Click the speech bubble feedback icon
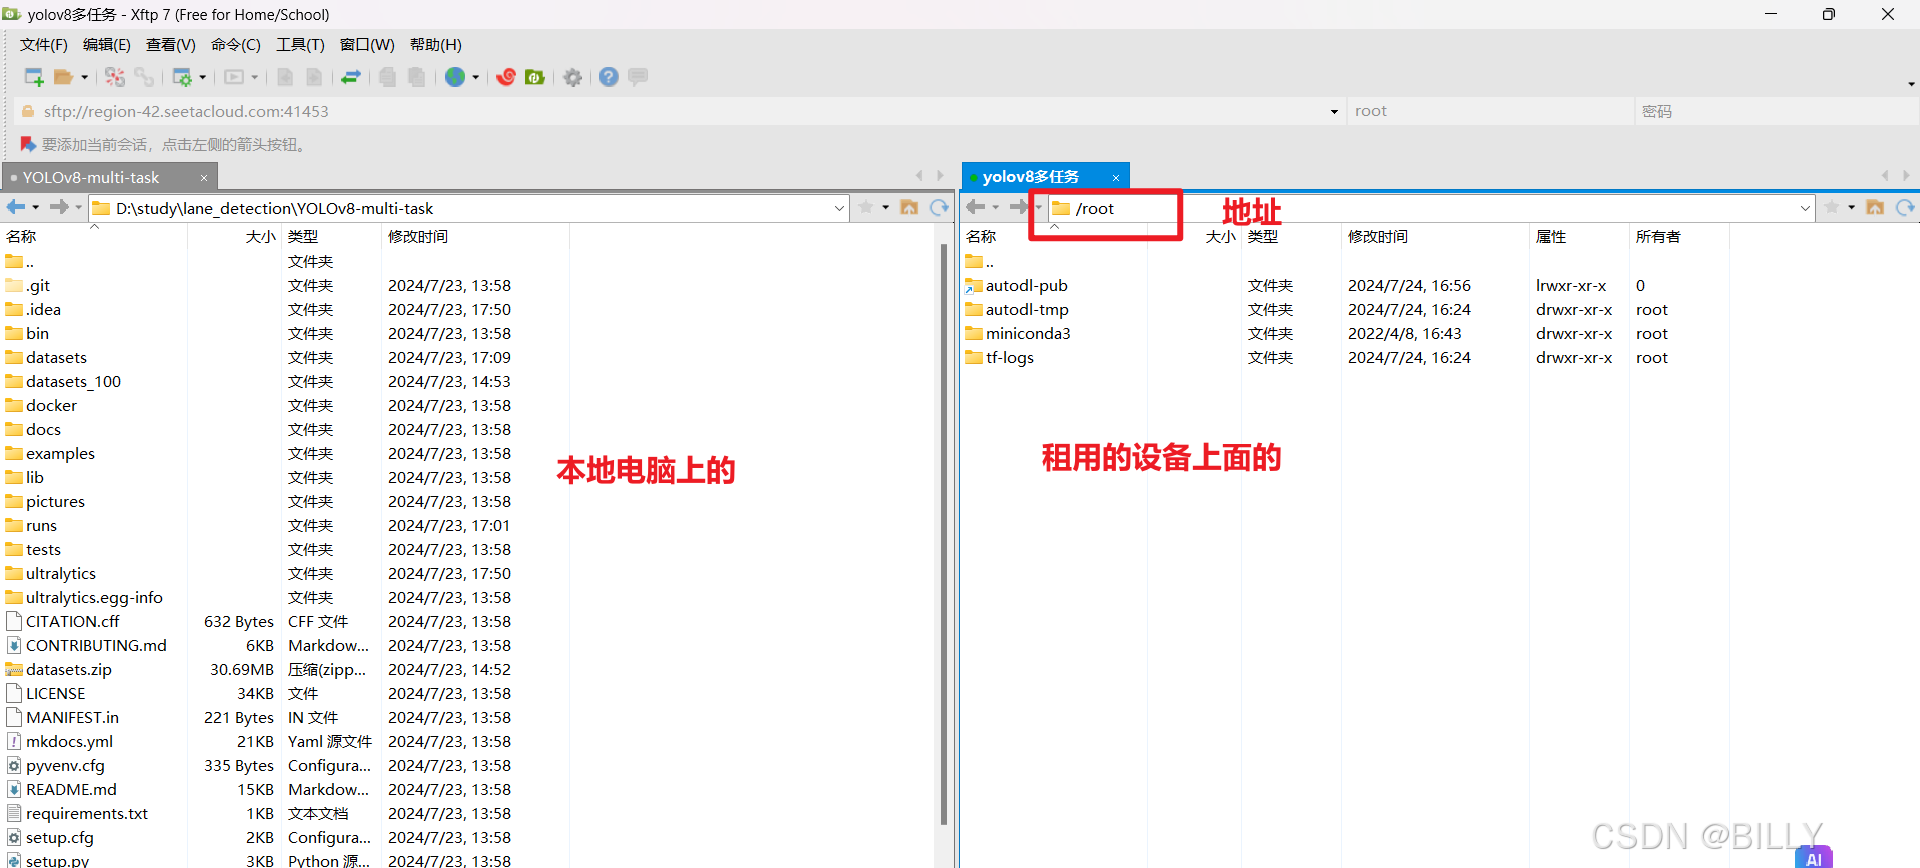The image size is (1920, 868). pos(638,76)
